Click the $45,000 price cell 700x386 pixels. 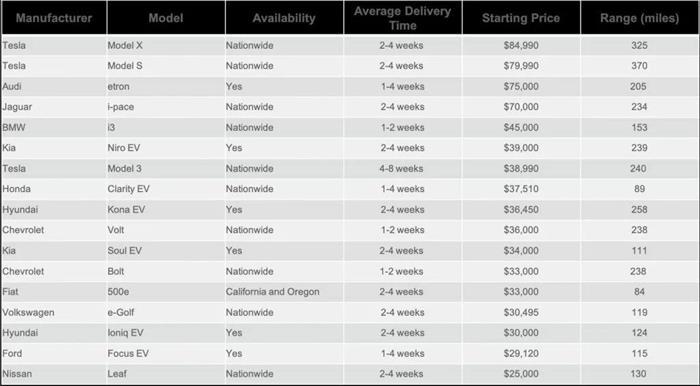pos(521,128)
